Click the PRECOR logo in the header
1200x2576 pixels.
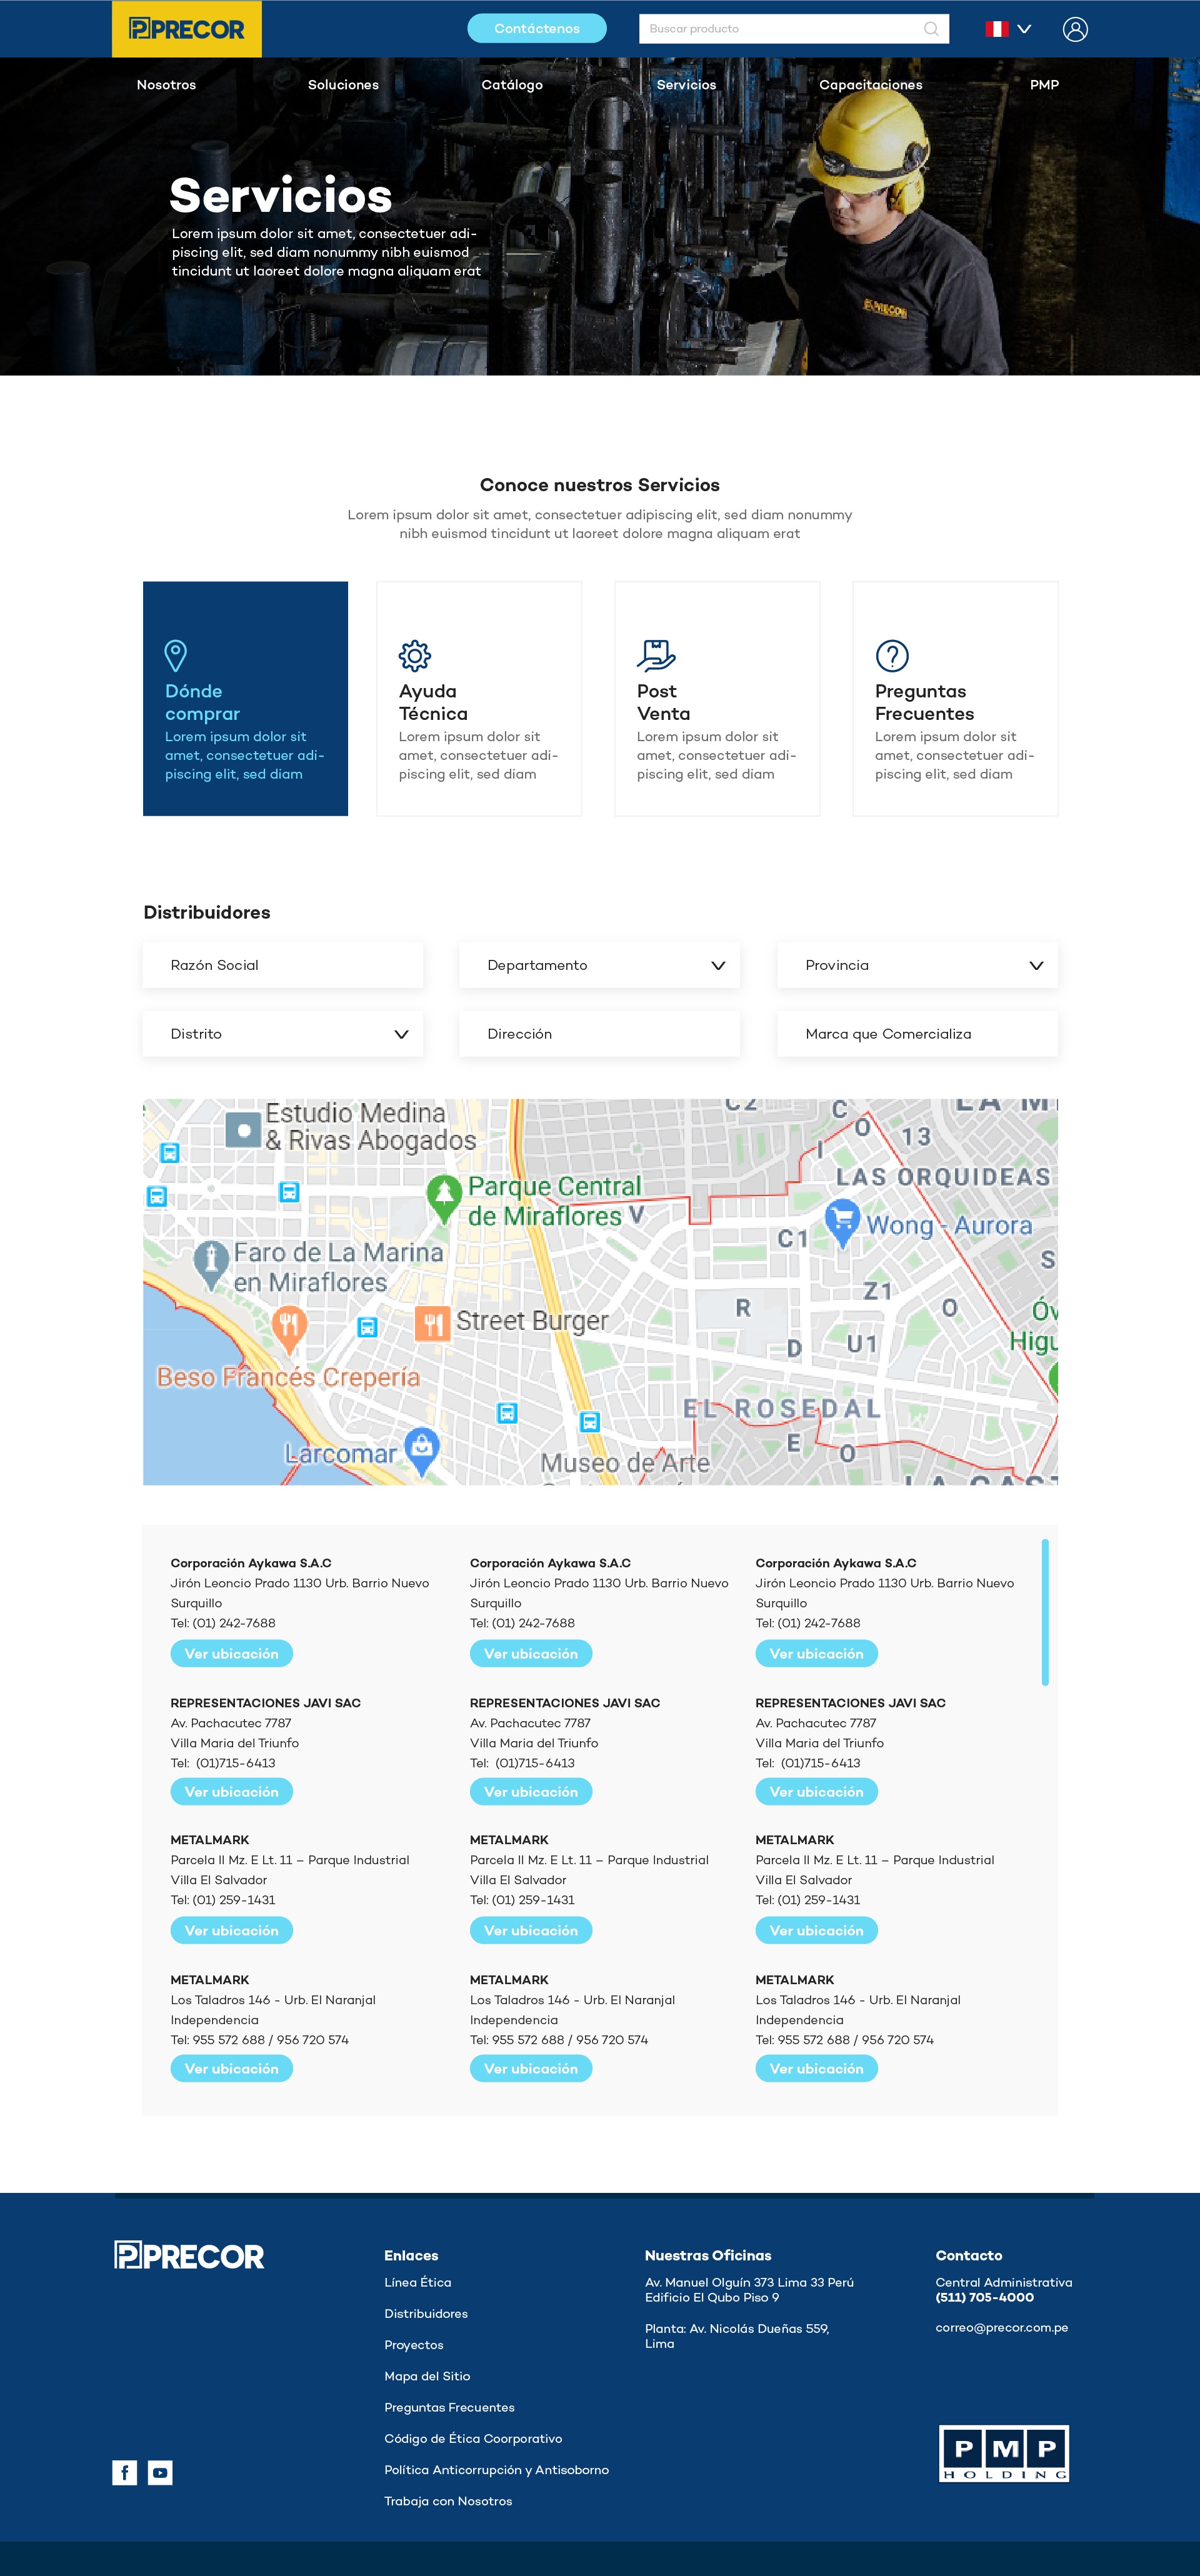point(187,29)
